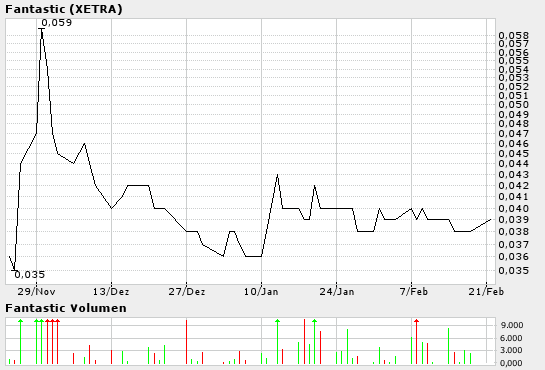545x370 pixels.
Task: Click the 0,040 price axis value
Action: tap(514, 208)
